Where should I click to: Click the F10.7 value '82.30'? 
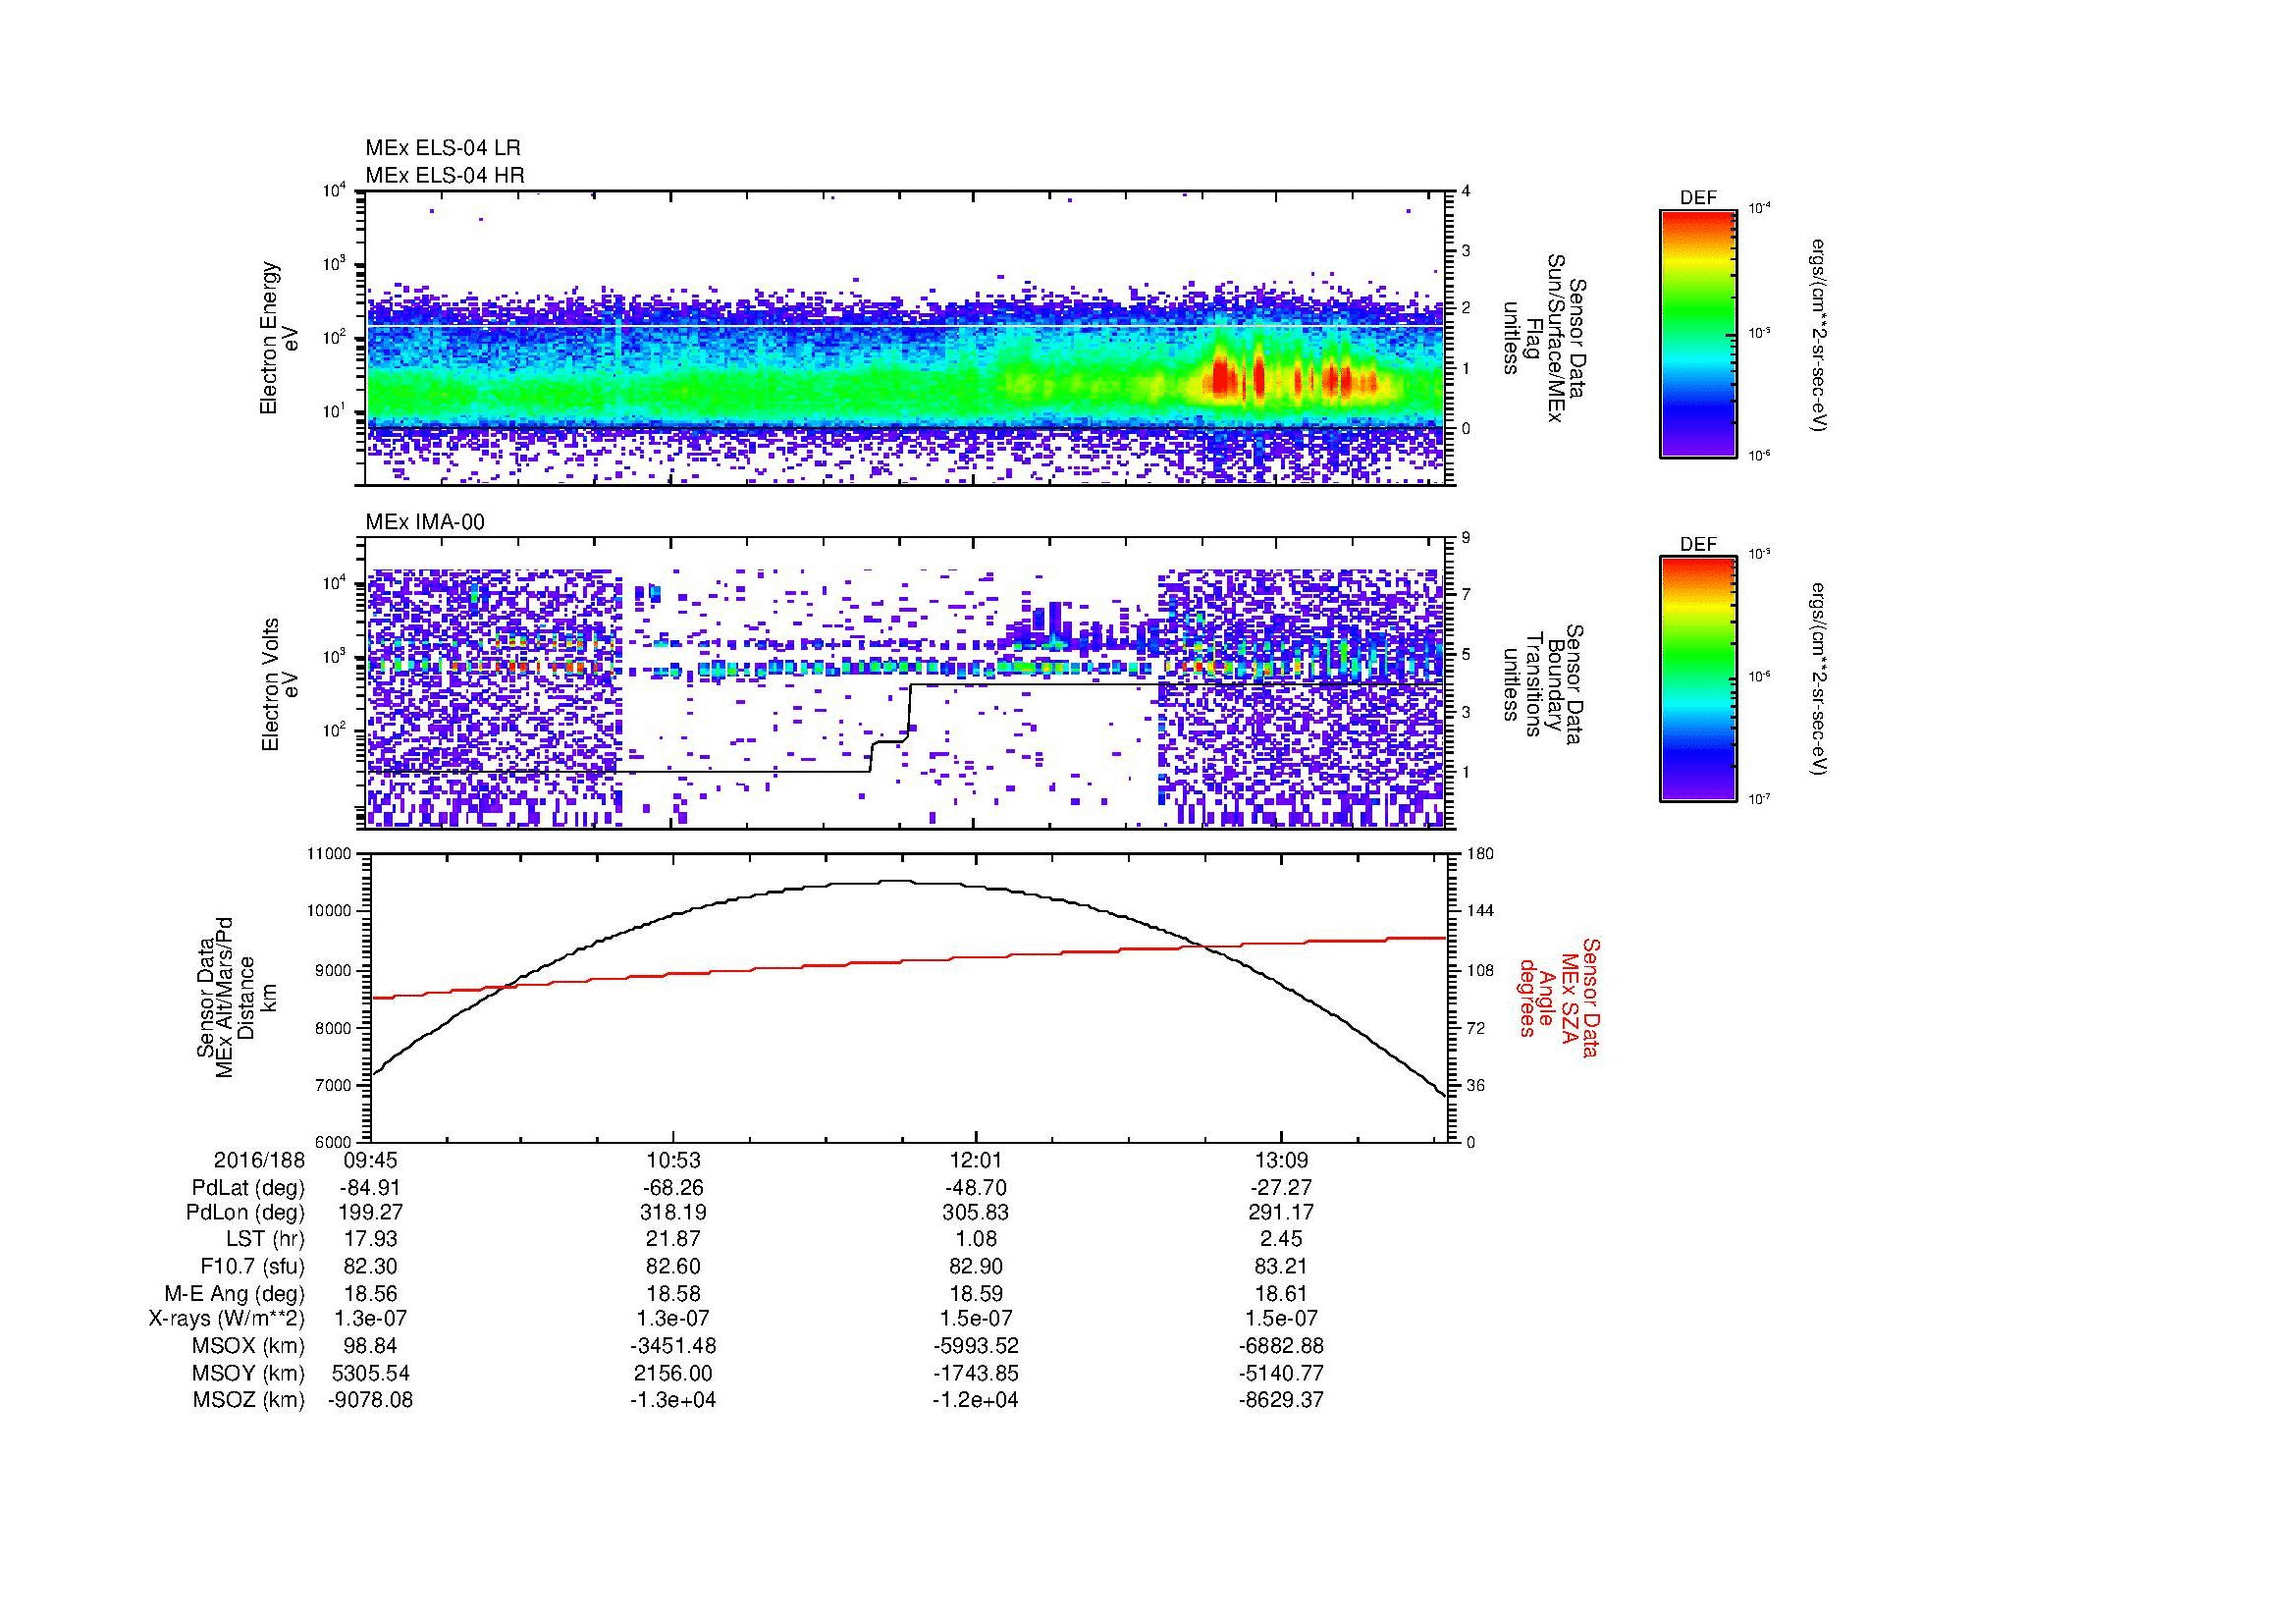(371, 1267)
